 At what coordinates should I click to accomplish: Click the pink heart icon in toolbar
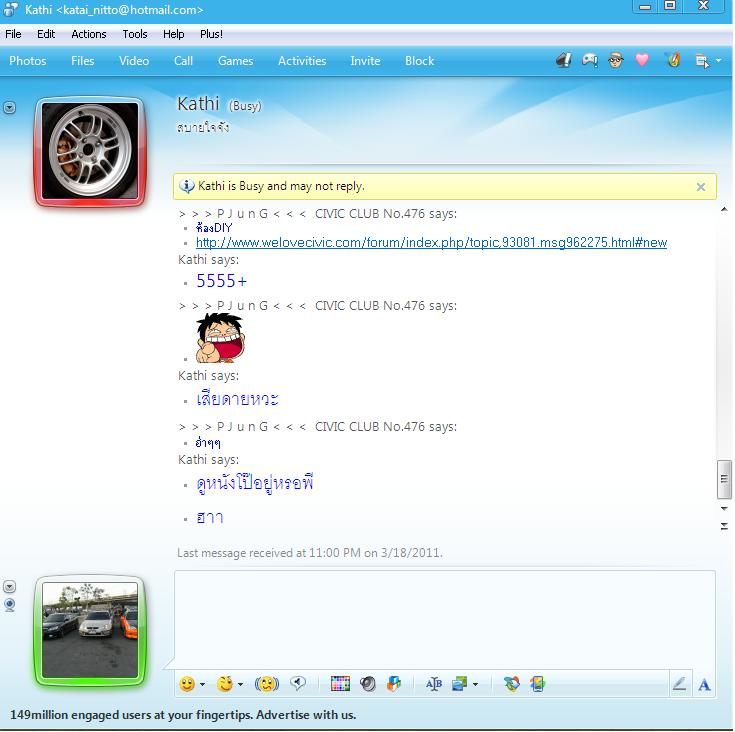pyautogui.click(x=643, y=60)
